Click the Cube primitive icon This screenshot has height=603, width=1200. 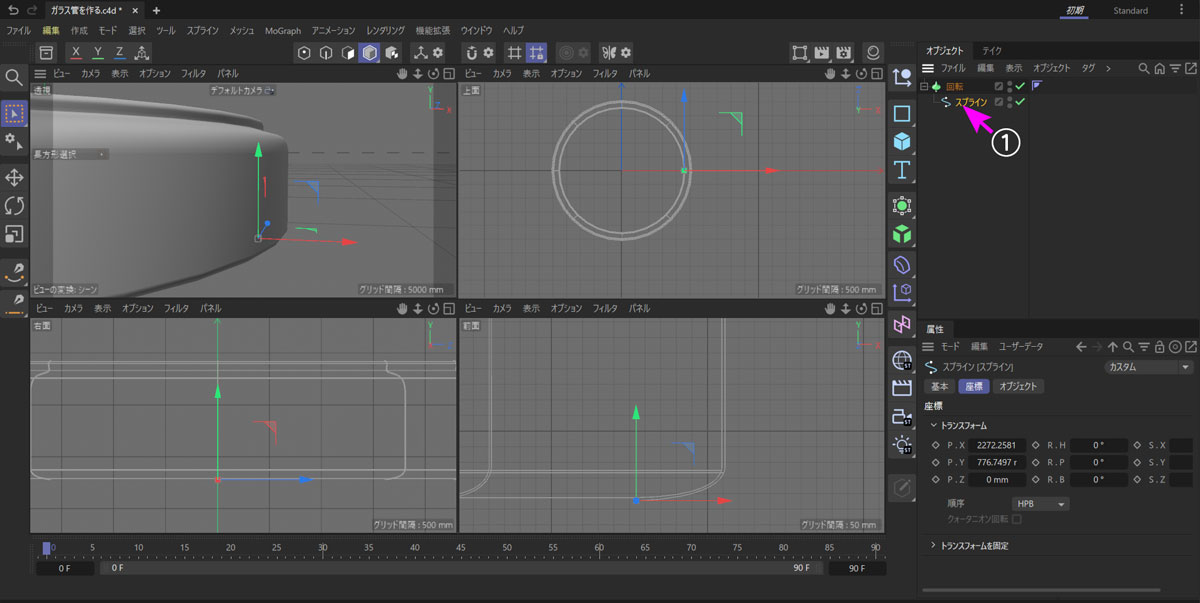[902, 141]
